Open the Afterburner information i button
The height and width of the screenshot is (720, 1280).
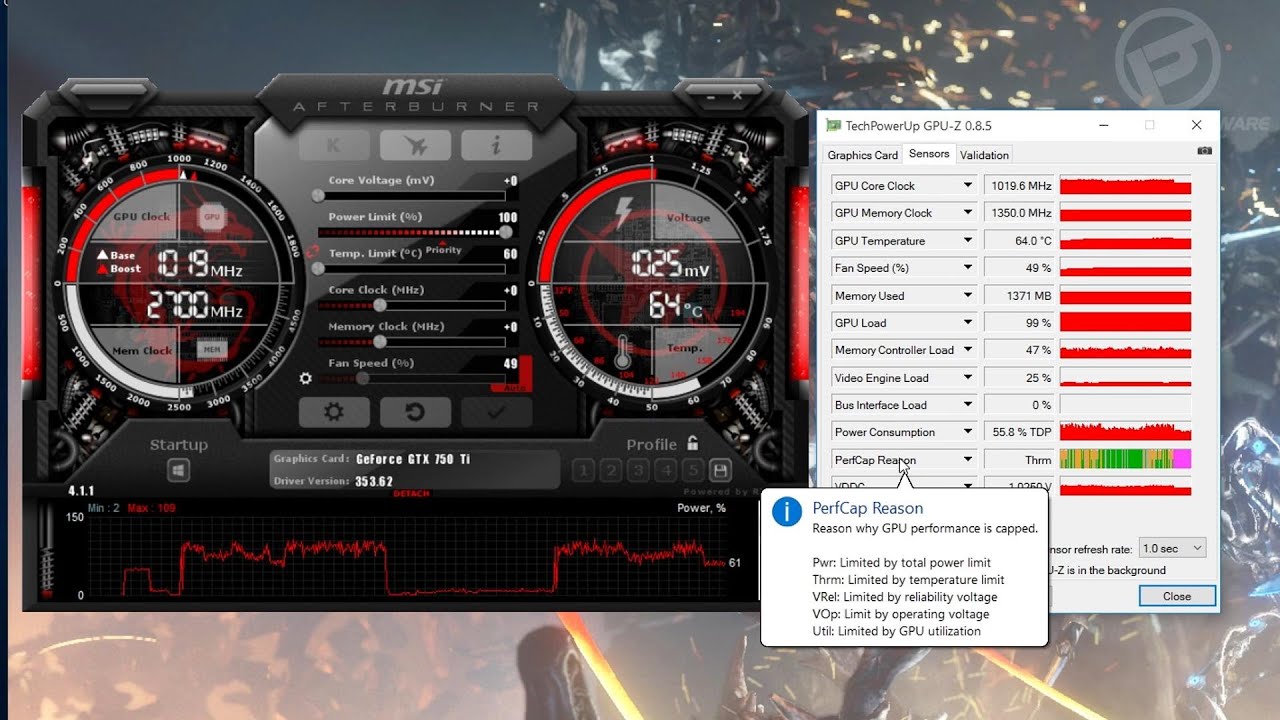[496, 145]
